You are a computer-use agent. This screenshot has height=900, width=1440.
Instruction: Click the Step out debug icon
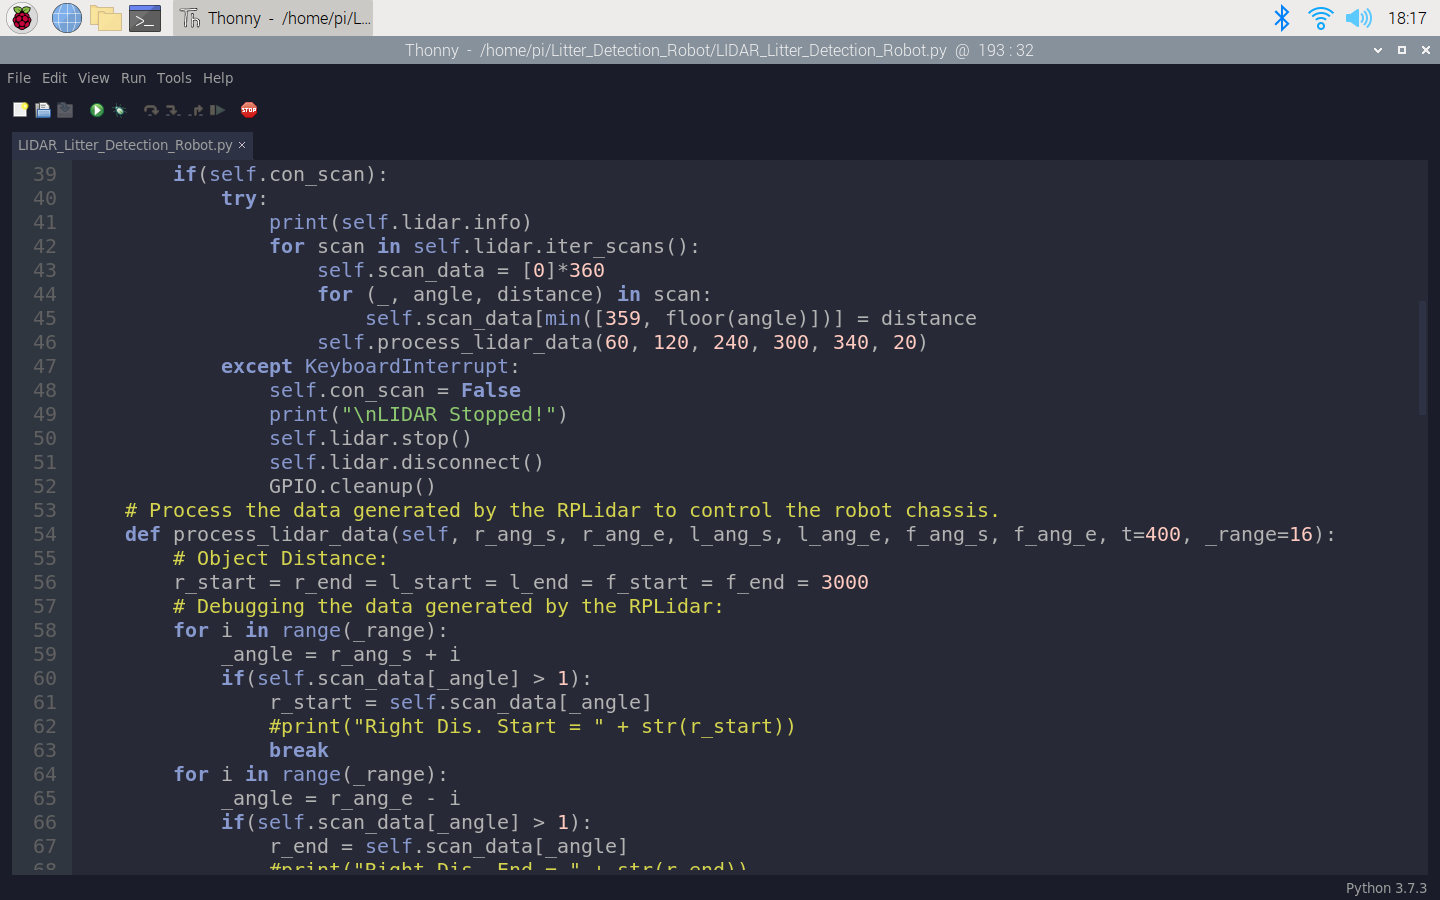tap(196, 110)
